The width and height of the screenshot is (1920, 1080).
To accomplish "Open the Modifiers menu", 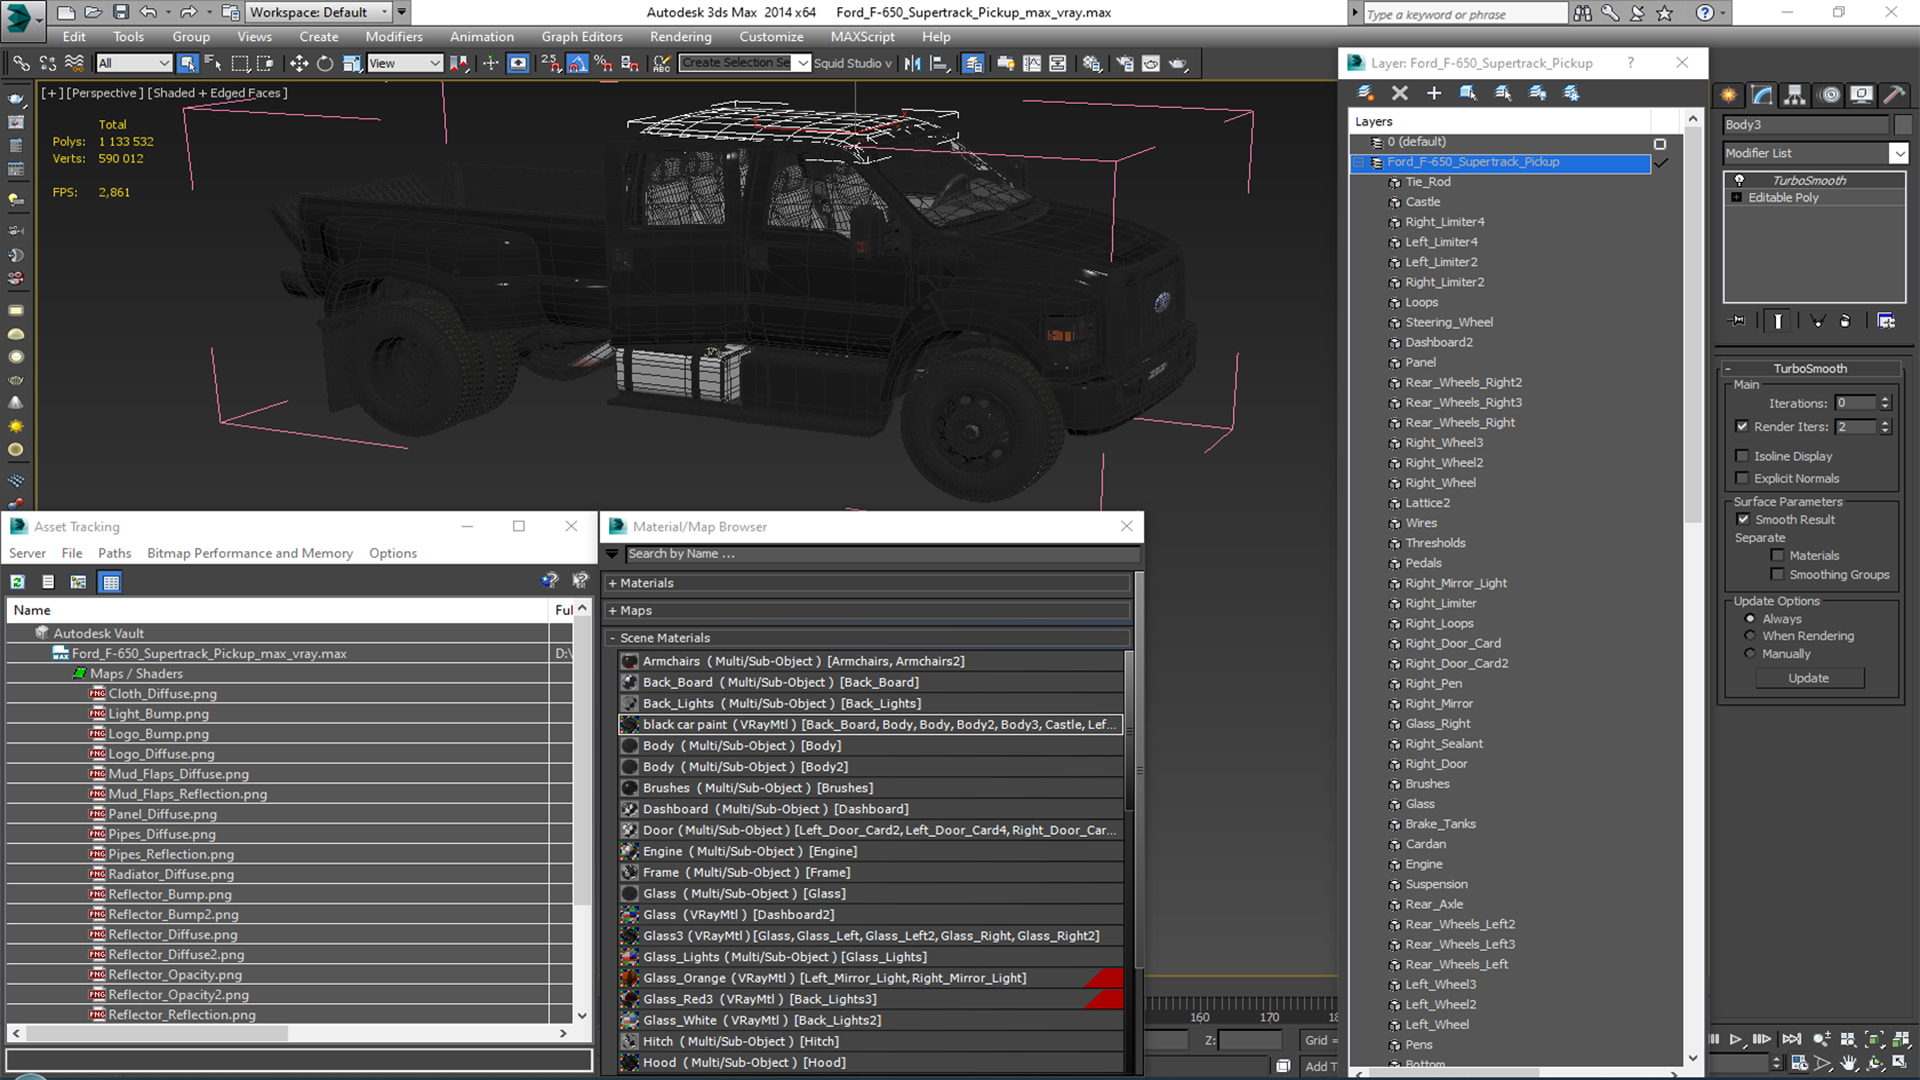I will (393, 37).
